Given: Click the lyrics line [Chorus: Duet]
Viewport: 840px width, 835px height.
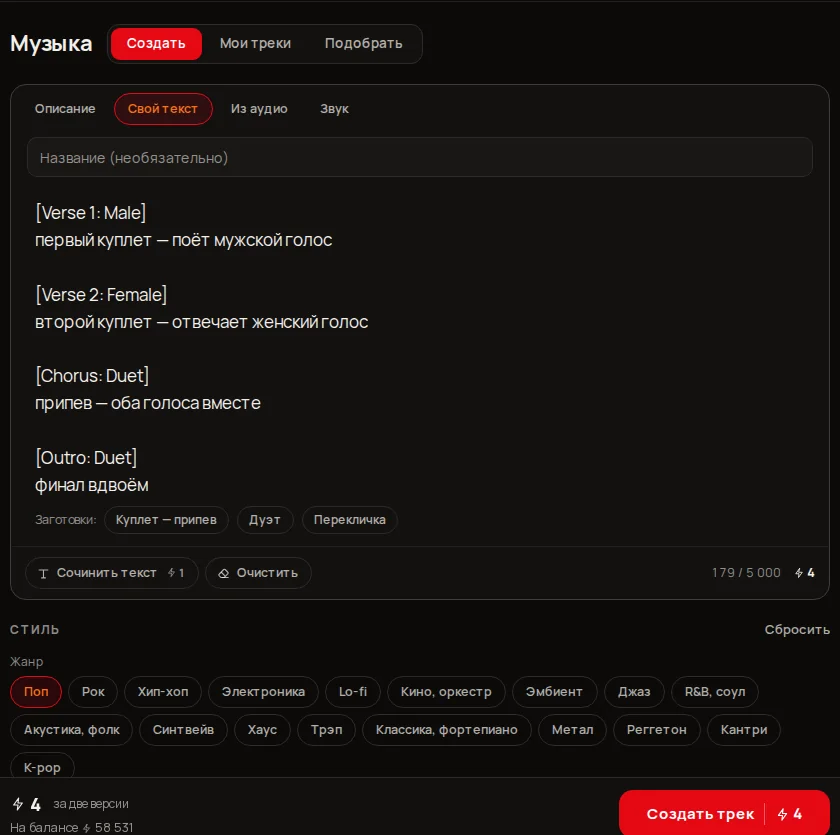Looking at the screenshot, I should click(x=92, y=375).
